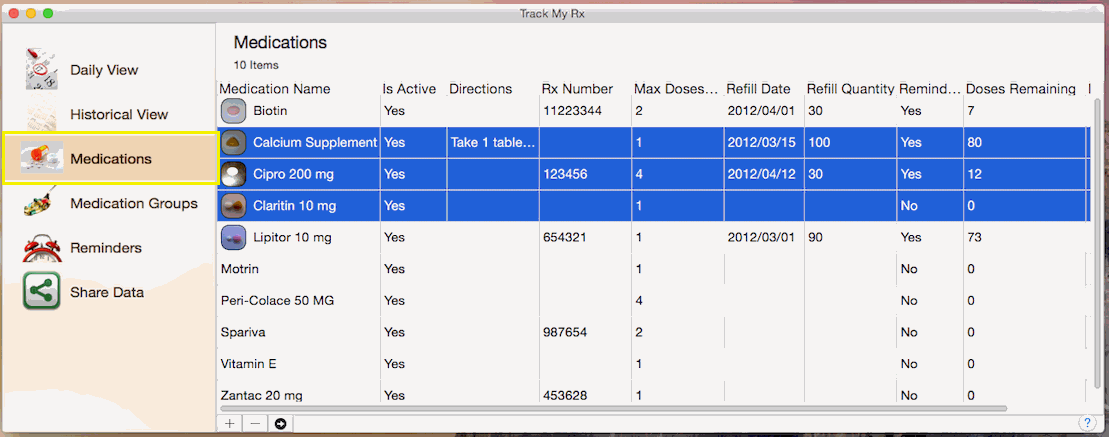Switch to Historical View
1109x437 pixels.
coord(118,115)
